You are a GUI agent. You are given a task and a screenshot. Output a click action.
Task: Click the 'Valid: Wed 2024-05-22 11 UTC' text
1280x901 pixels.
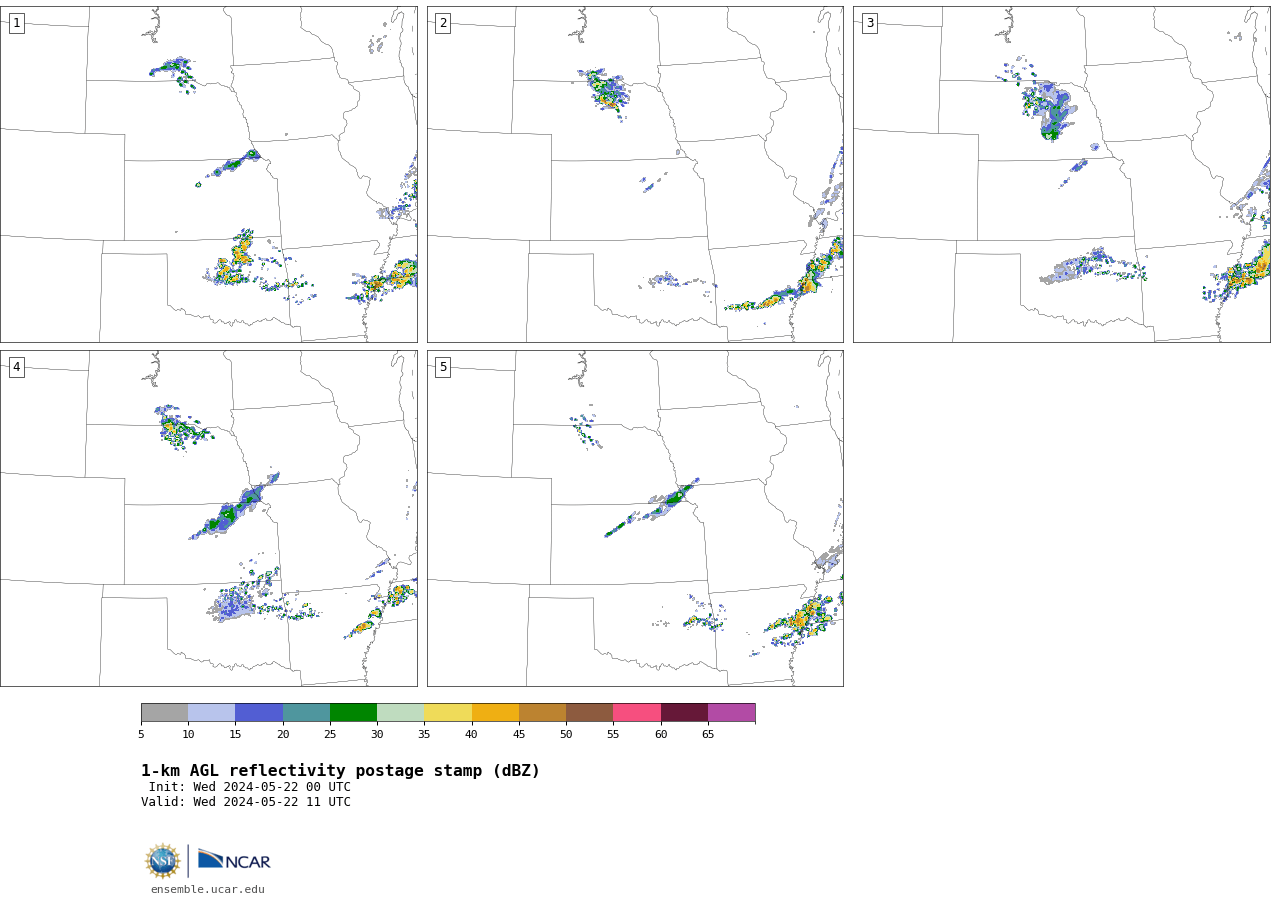pyautogui.click(x=246, y=802)
